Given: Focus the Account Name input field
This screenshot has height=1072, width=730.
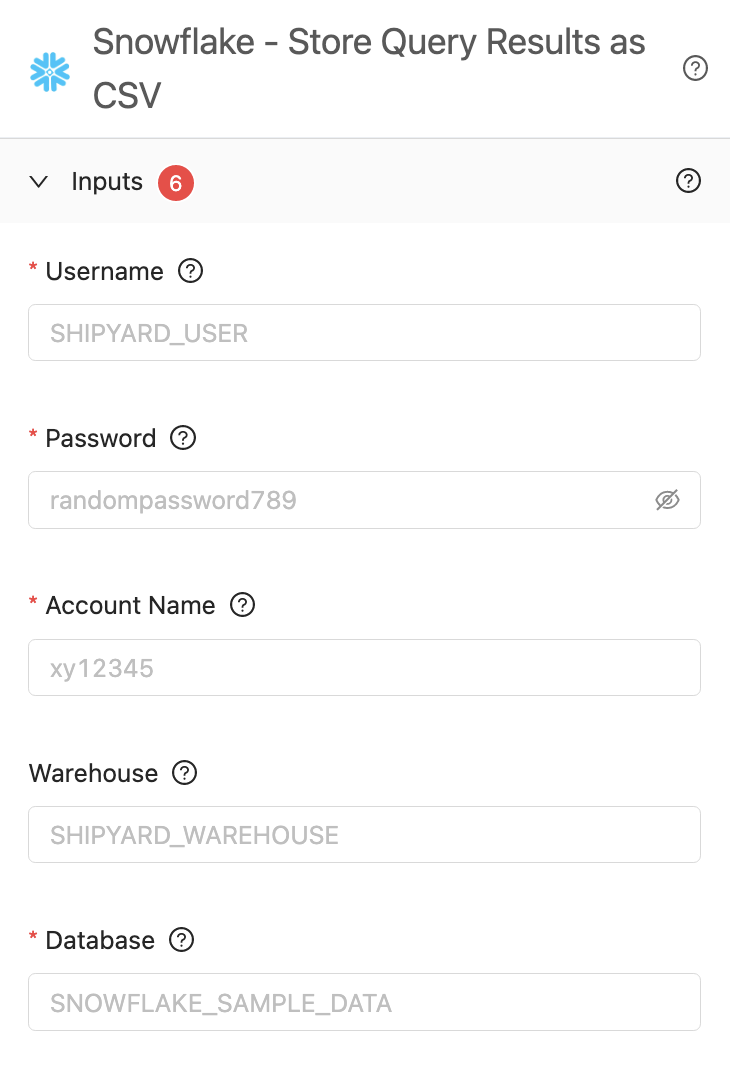Looking at the screenshot, I should click(x=364, y=668).
